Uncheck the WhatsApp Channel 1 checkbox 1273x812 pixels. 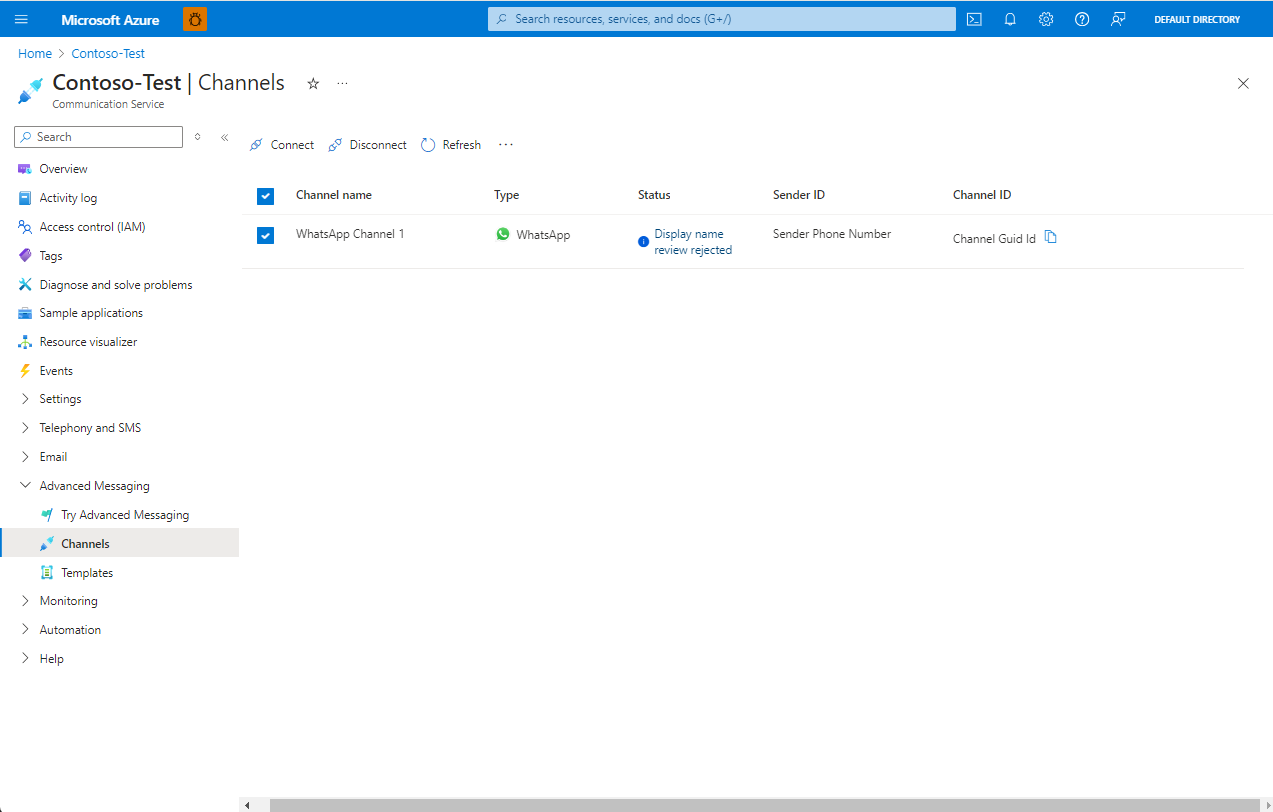coord(265,235)
